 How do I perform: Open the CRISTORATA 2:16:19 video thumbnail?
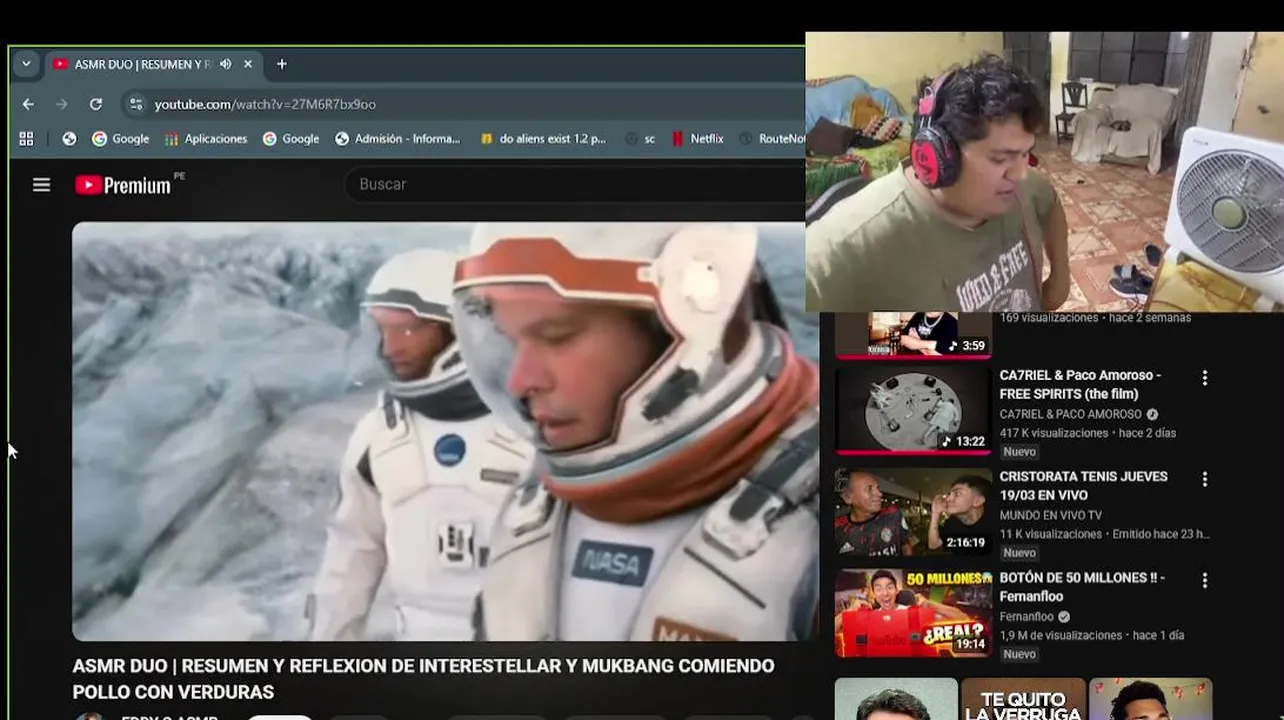pos(913,512)
